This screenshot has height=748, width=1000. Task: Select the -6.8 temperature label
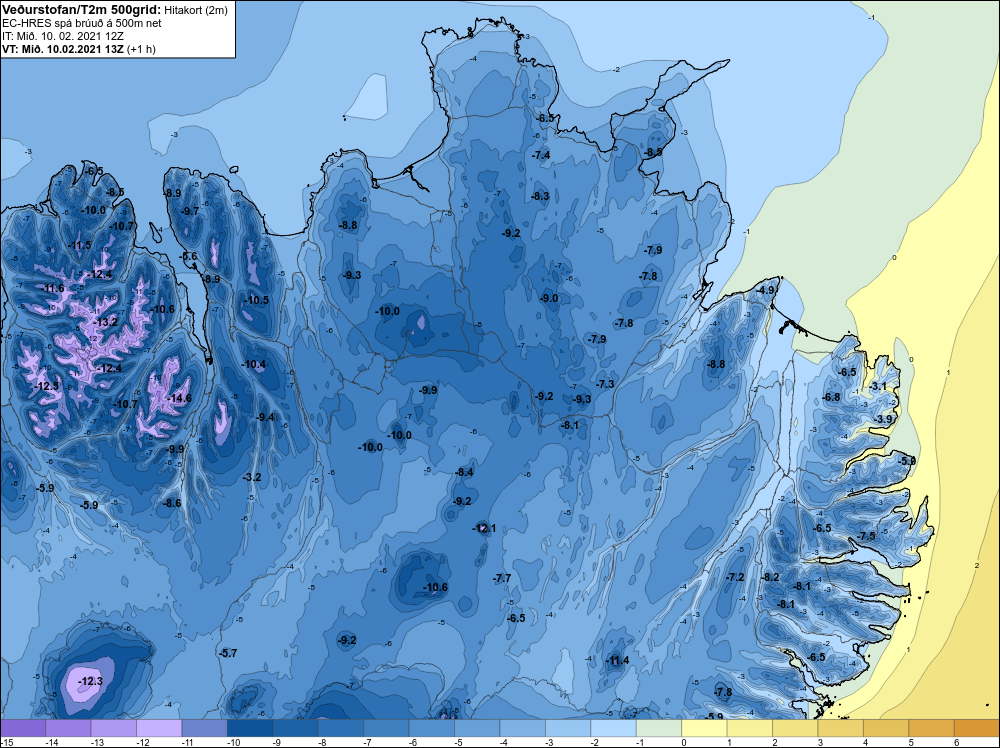tap(832, 397)
